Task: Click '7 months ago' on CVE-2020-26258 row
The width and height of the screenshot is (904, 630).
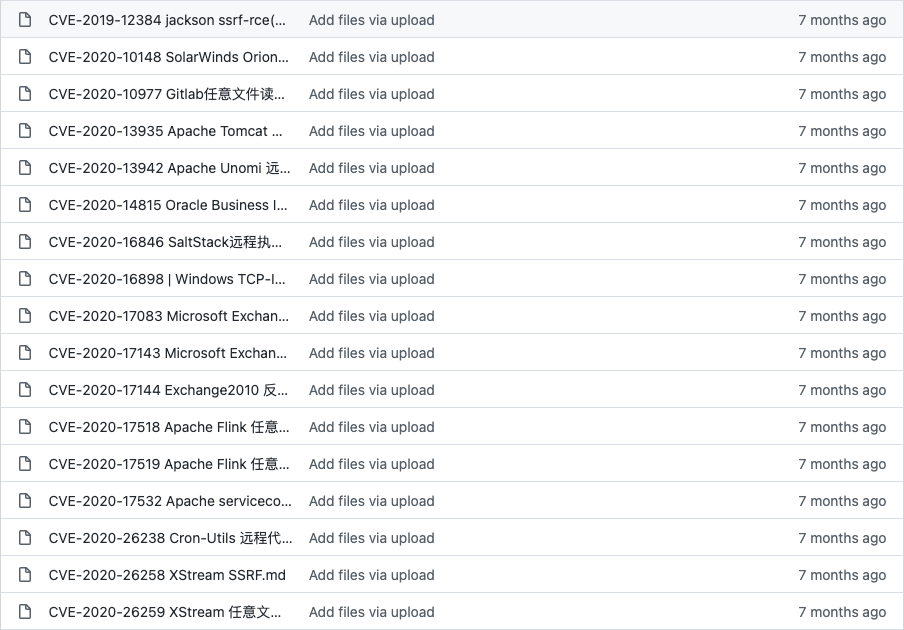Action: [842, 575]
